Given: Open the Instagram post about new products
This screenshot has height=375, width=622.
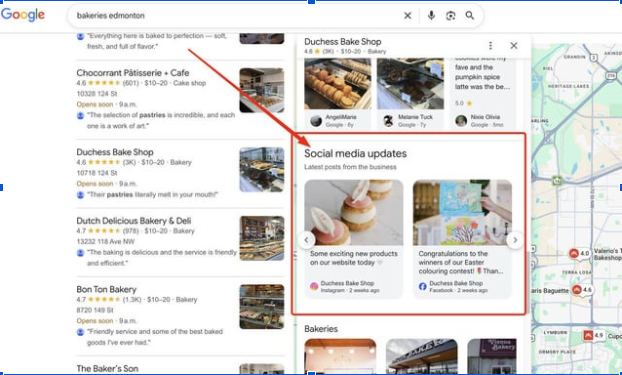Looking at the screenshot, I should 354,239.
